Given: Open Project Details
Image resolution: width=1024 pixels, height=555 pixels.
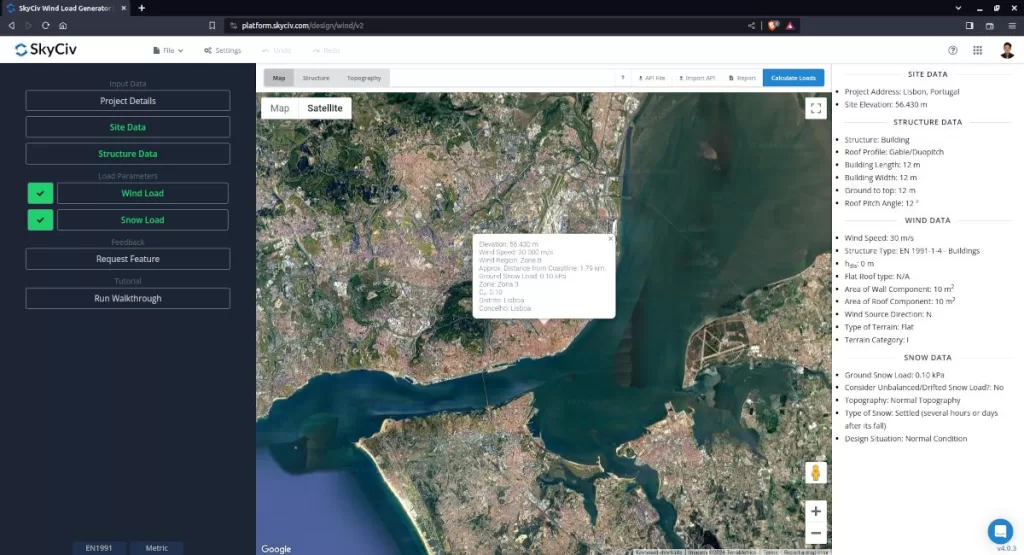Looking at the screenshot, I should pos(128,101).
